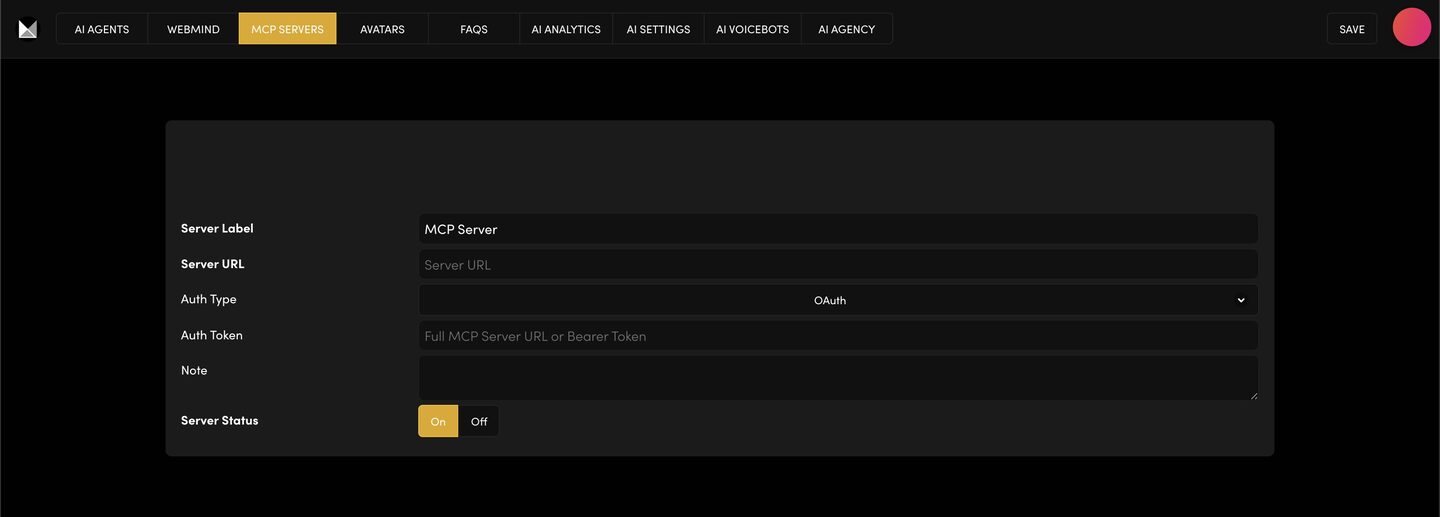Click into the Auth Token field

coord(838,336)
